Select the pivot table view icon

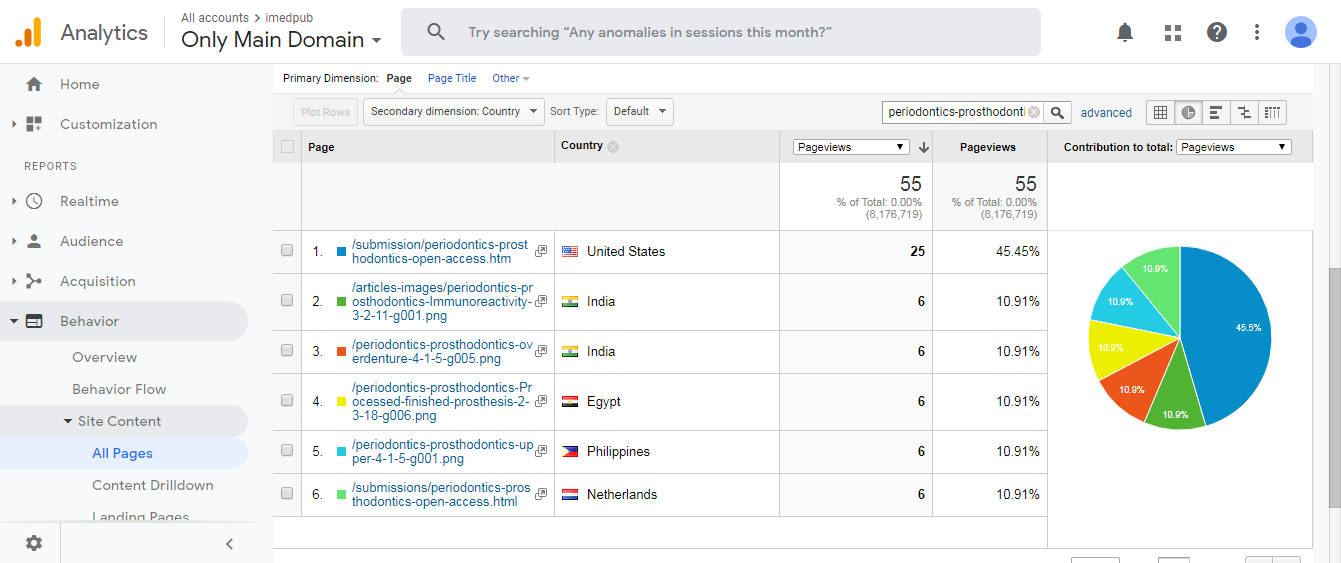1273,112
